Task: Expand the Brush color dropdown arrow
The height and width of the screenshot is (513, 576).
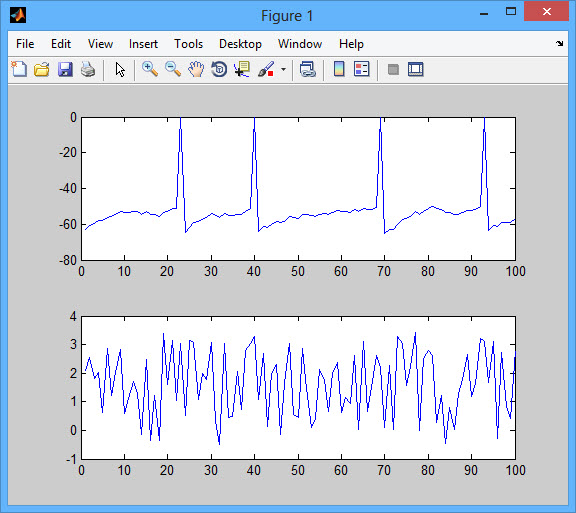Action: [283, 69]
